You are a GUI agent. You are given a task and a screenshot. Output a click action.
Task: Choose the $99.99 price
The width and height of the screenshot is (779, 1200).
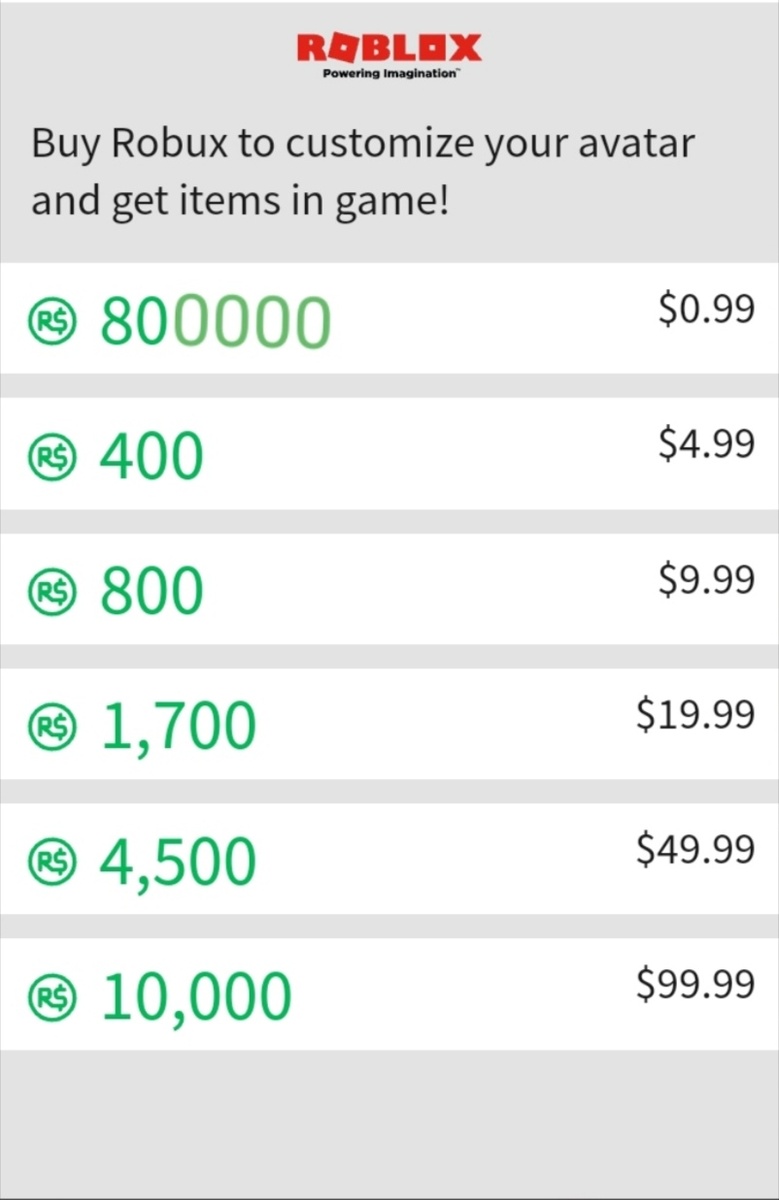click(x=695, y=985)
